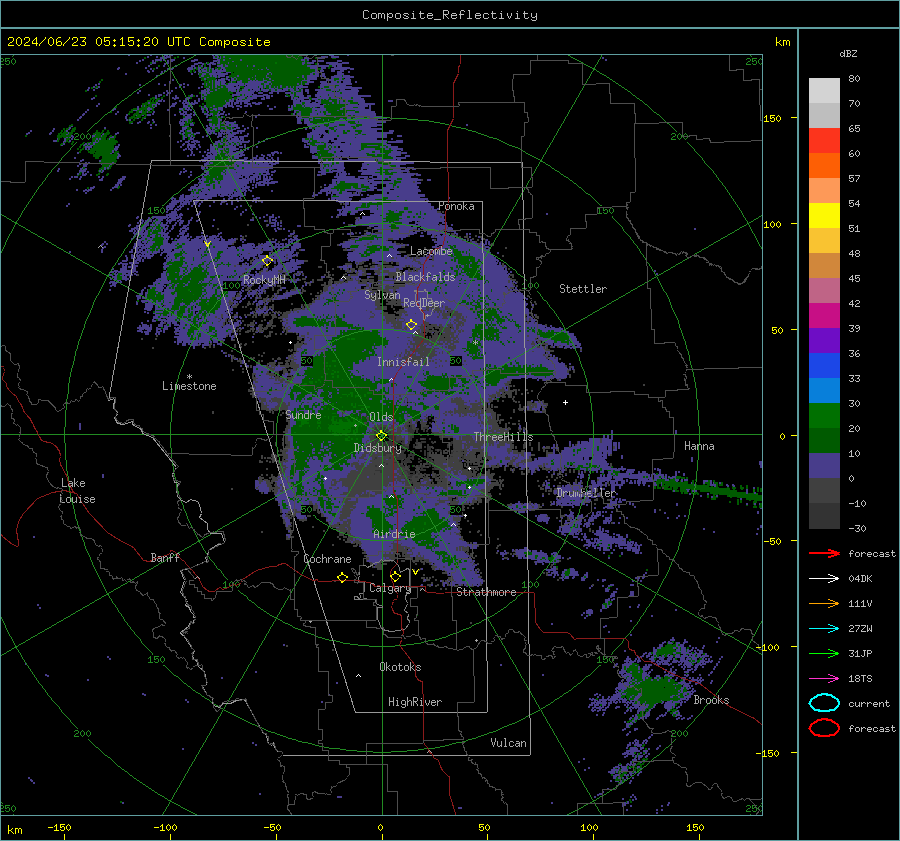Click the asterisk marker above Limestone
The width and height of the screenshot is (900, 841).
coord(189,377)
